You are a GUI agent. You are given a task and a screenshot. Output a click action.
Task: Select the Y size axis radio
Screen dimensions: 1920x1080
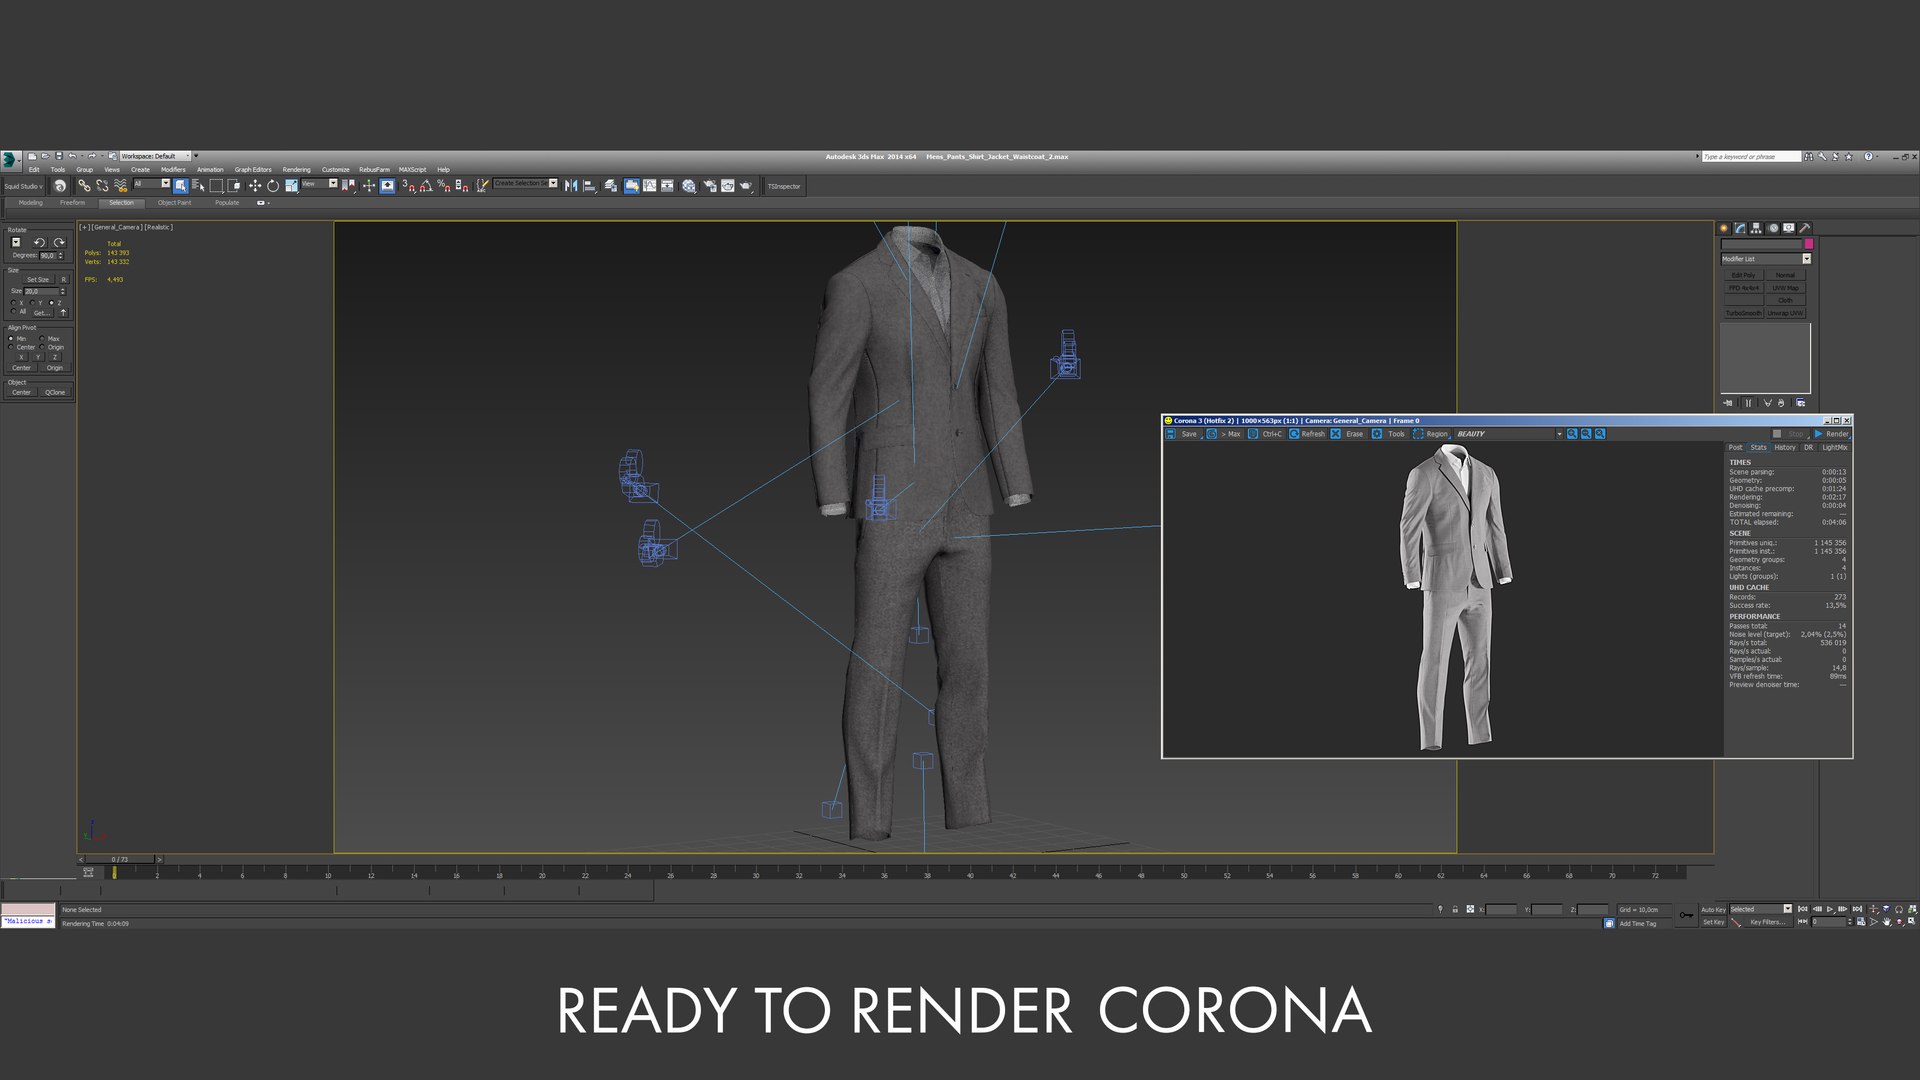(32, 302)
